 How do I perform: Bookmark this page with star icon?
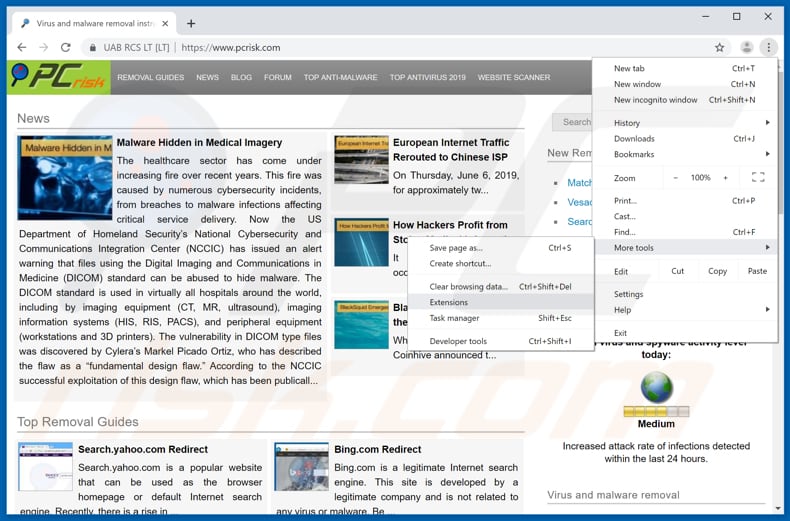[x=719, y=47]
